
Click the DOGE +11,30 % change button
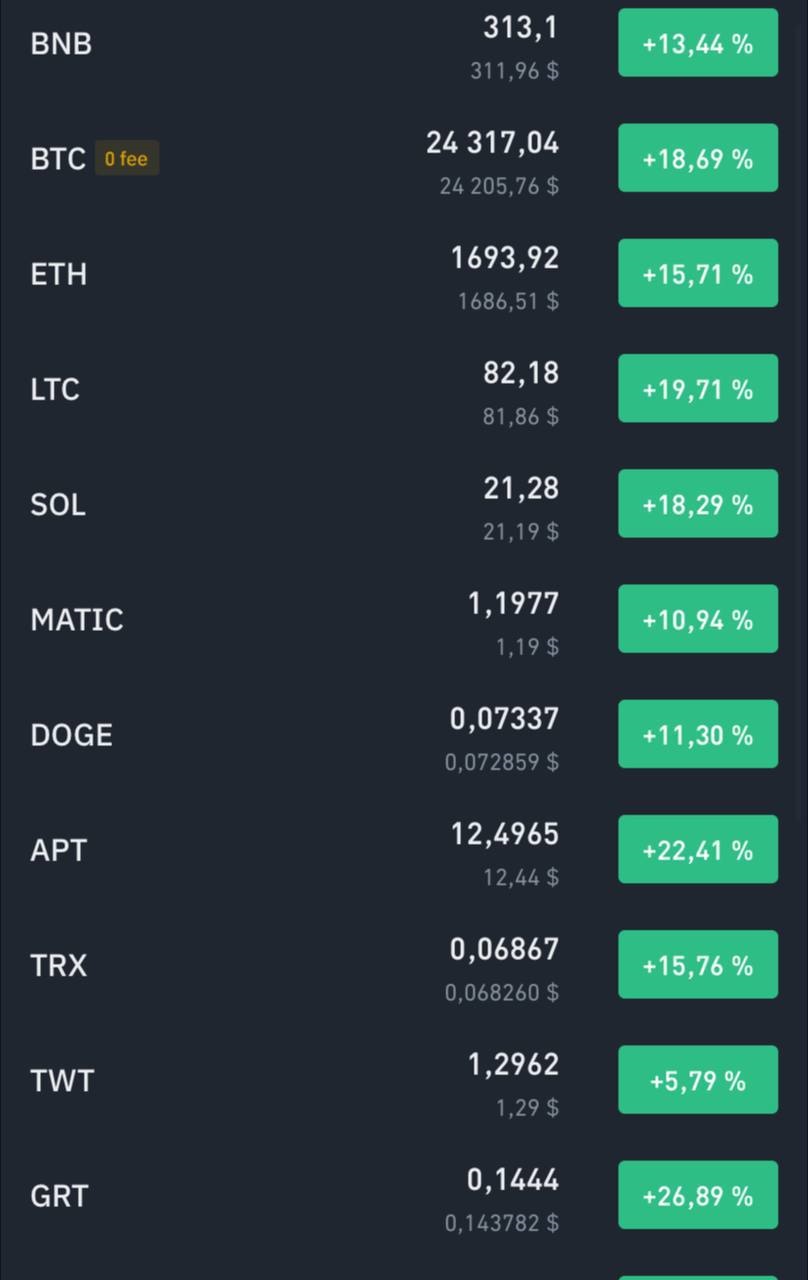(x=698, y=734)
